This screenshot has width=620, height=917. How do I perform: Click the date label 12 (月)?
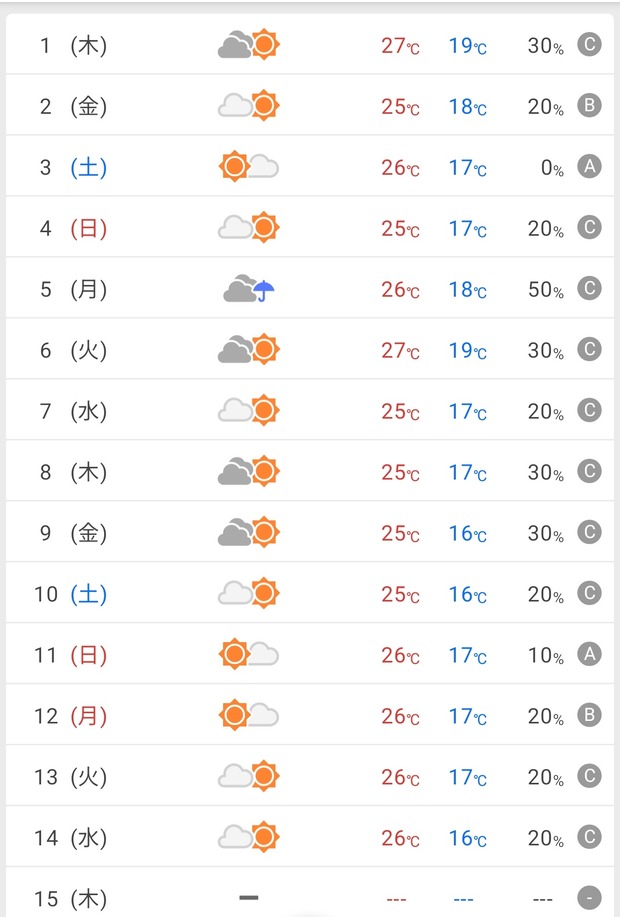point(70,716)
